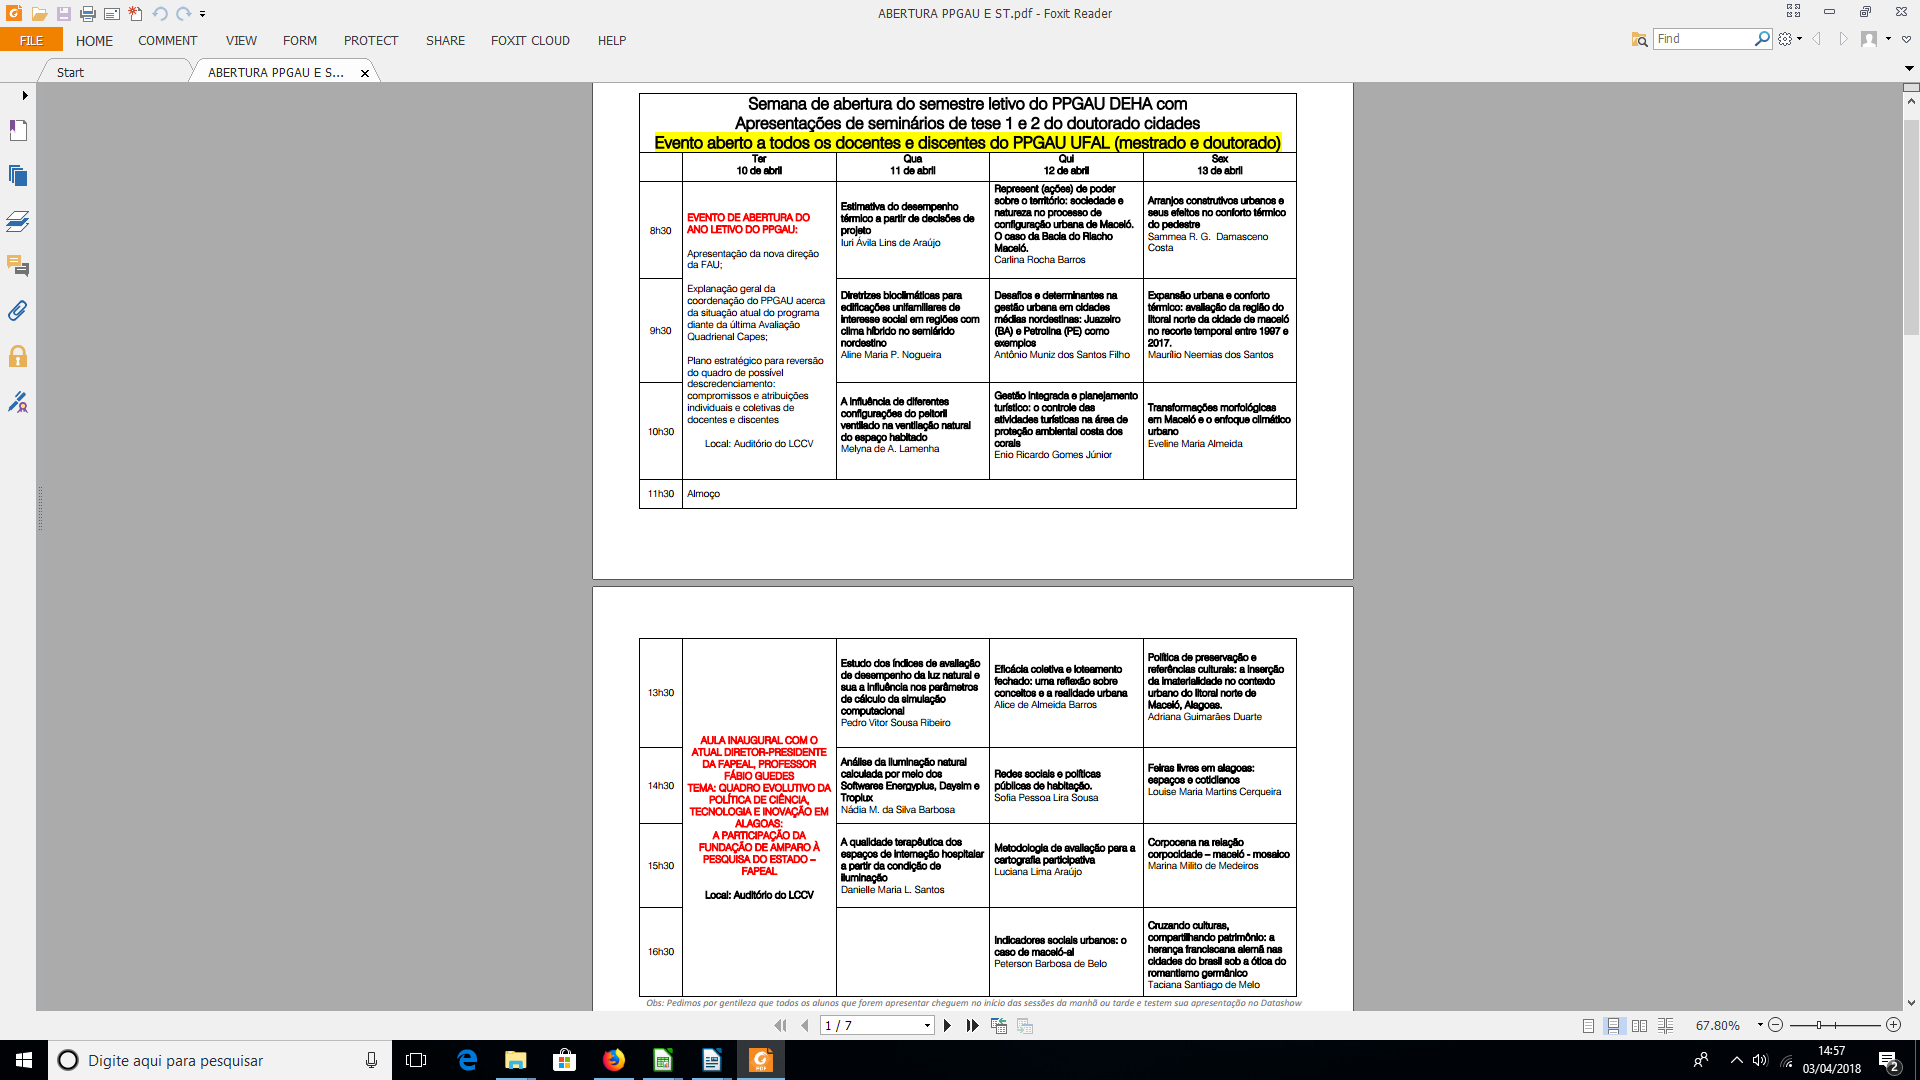The image size is (1920, 1080).
Task: Expand the navigation panel arrow
Action: click(x=25, y=96)
